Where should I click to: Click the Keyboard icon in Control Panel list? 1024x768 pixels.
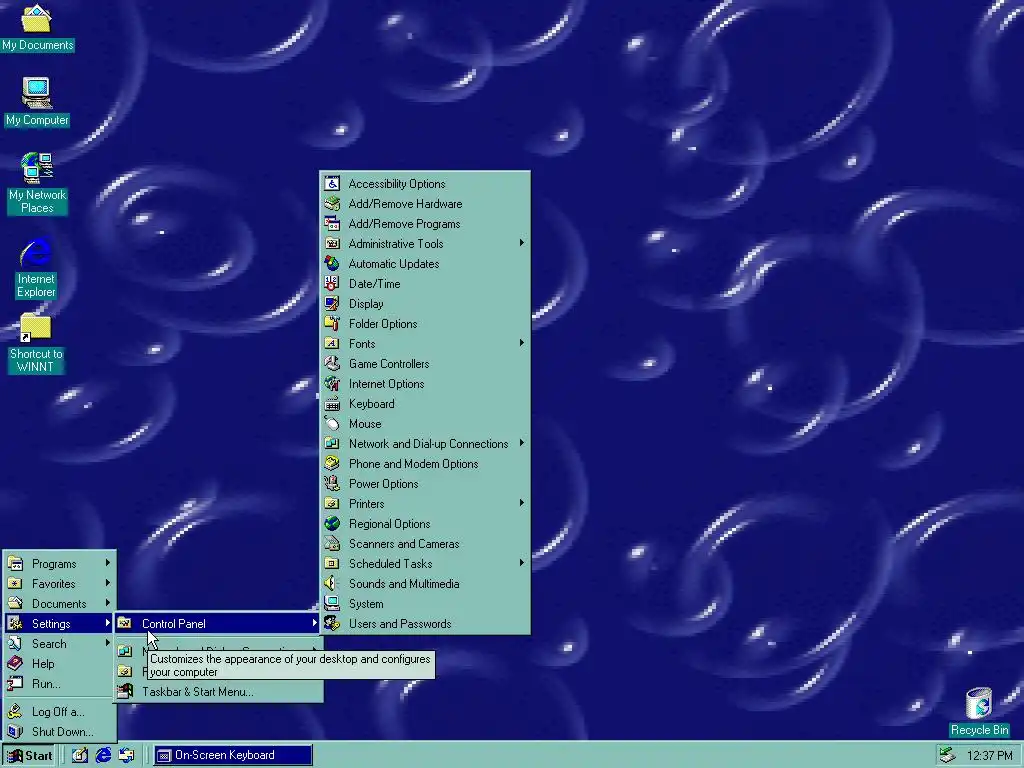point(332,404)
